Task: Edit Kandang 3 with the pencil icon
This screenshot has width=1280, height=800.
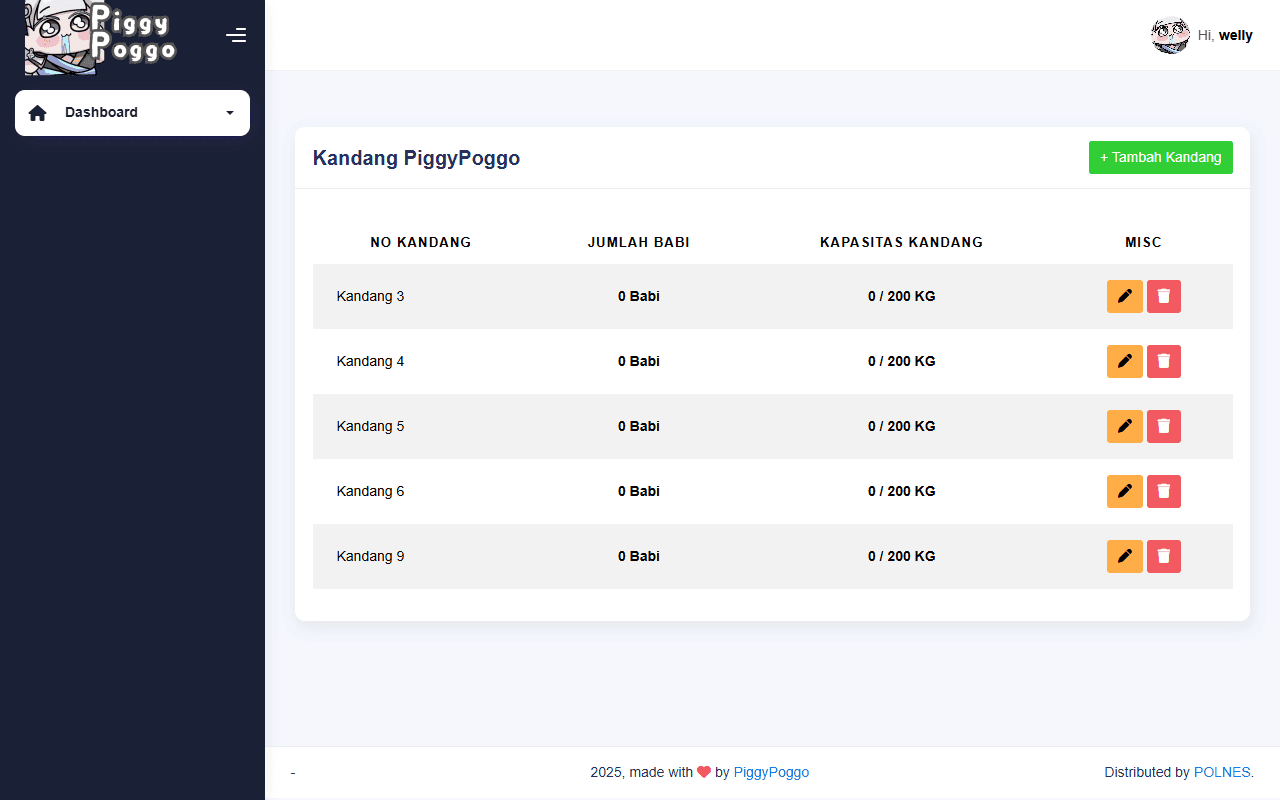Action: [1125, 296]
